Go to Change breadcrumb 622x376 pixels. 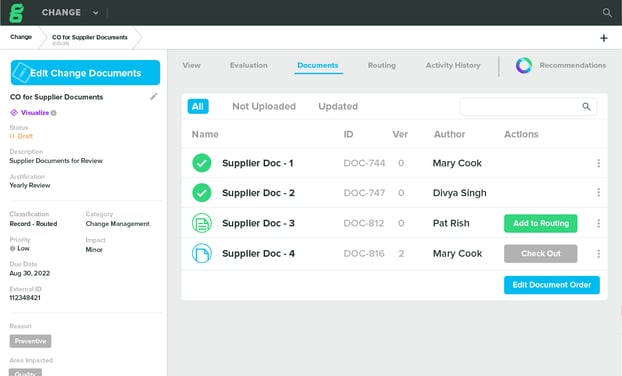click(x=21, y=37)
